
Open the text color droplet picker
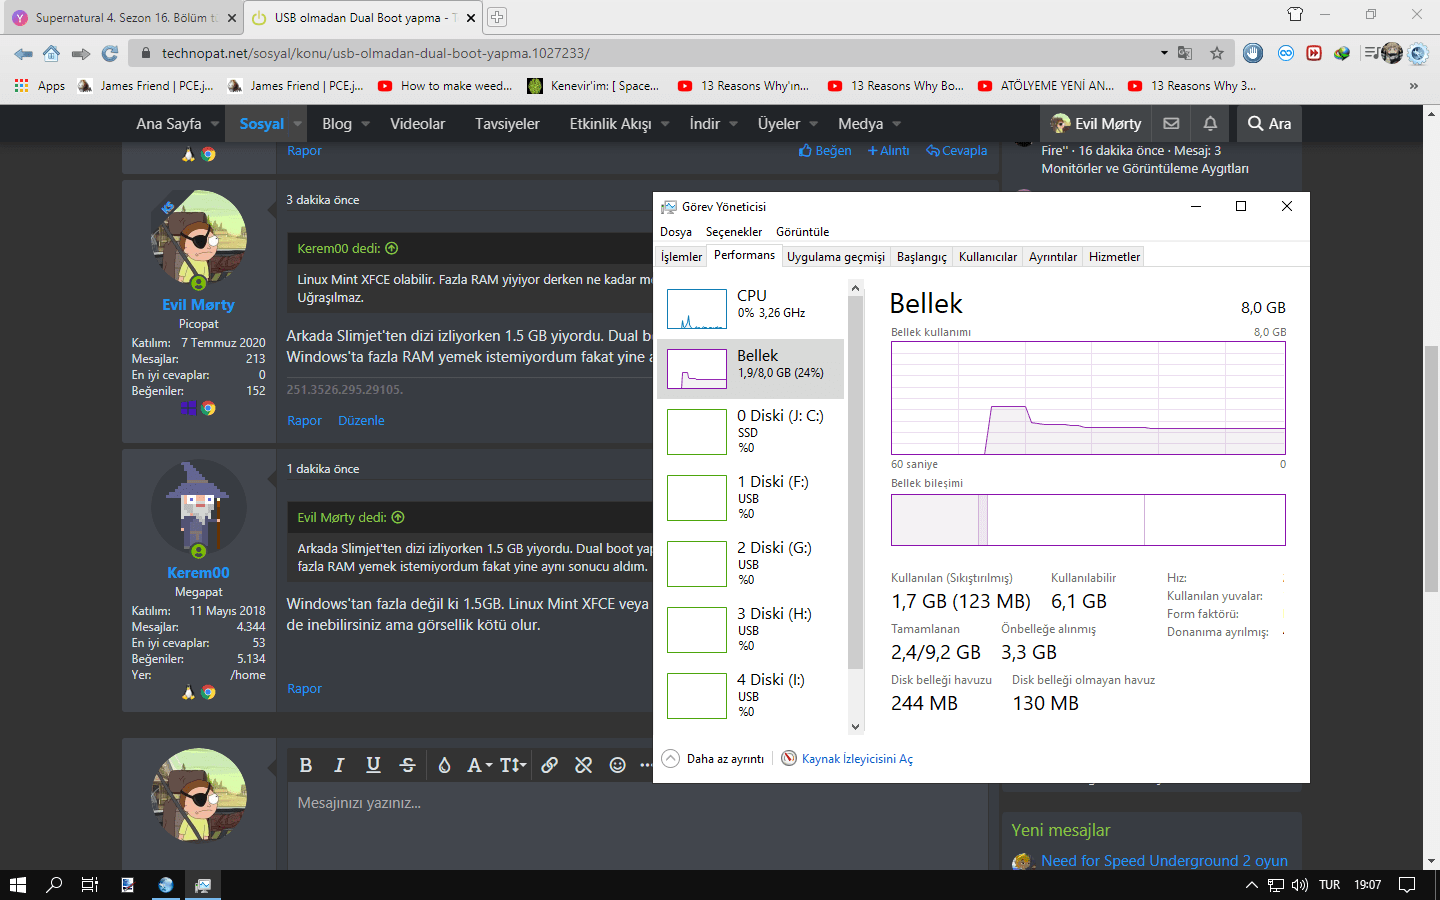pyautogui.click(x=444, y=765)
